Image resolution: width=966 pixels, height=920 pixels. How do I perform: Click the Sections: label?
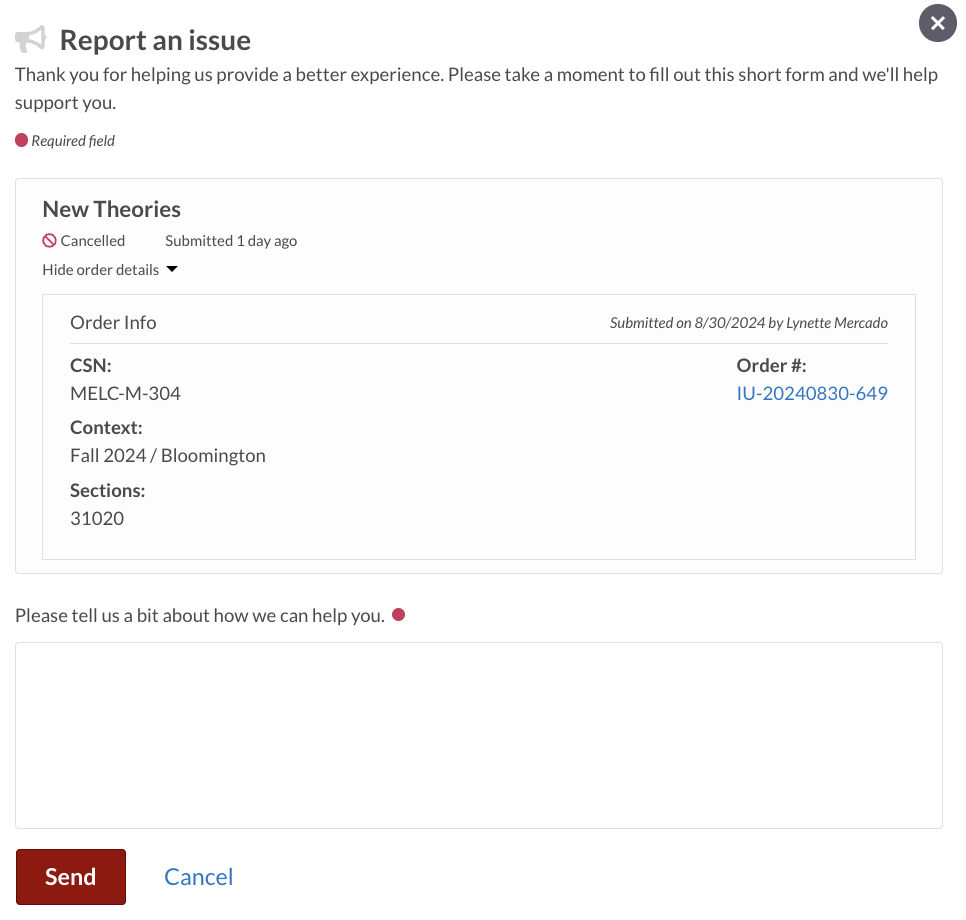pos(108,491)
